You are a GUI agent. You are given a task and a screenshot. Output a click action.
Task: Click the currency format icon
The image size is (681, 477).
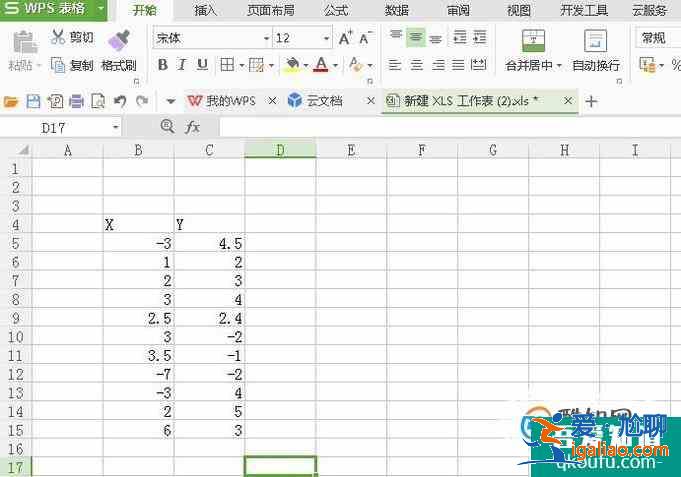(x=648, y=65)
